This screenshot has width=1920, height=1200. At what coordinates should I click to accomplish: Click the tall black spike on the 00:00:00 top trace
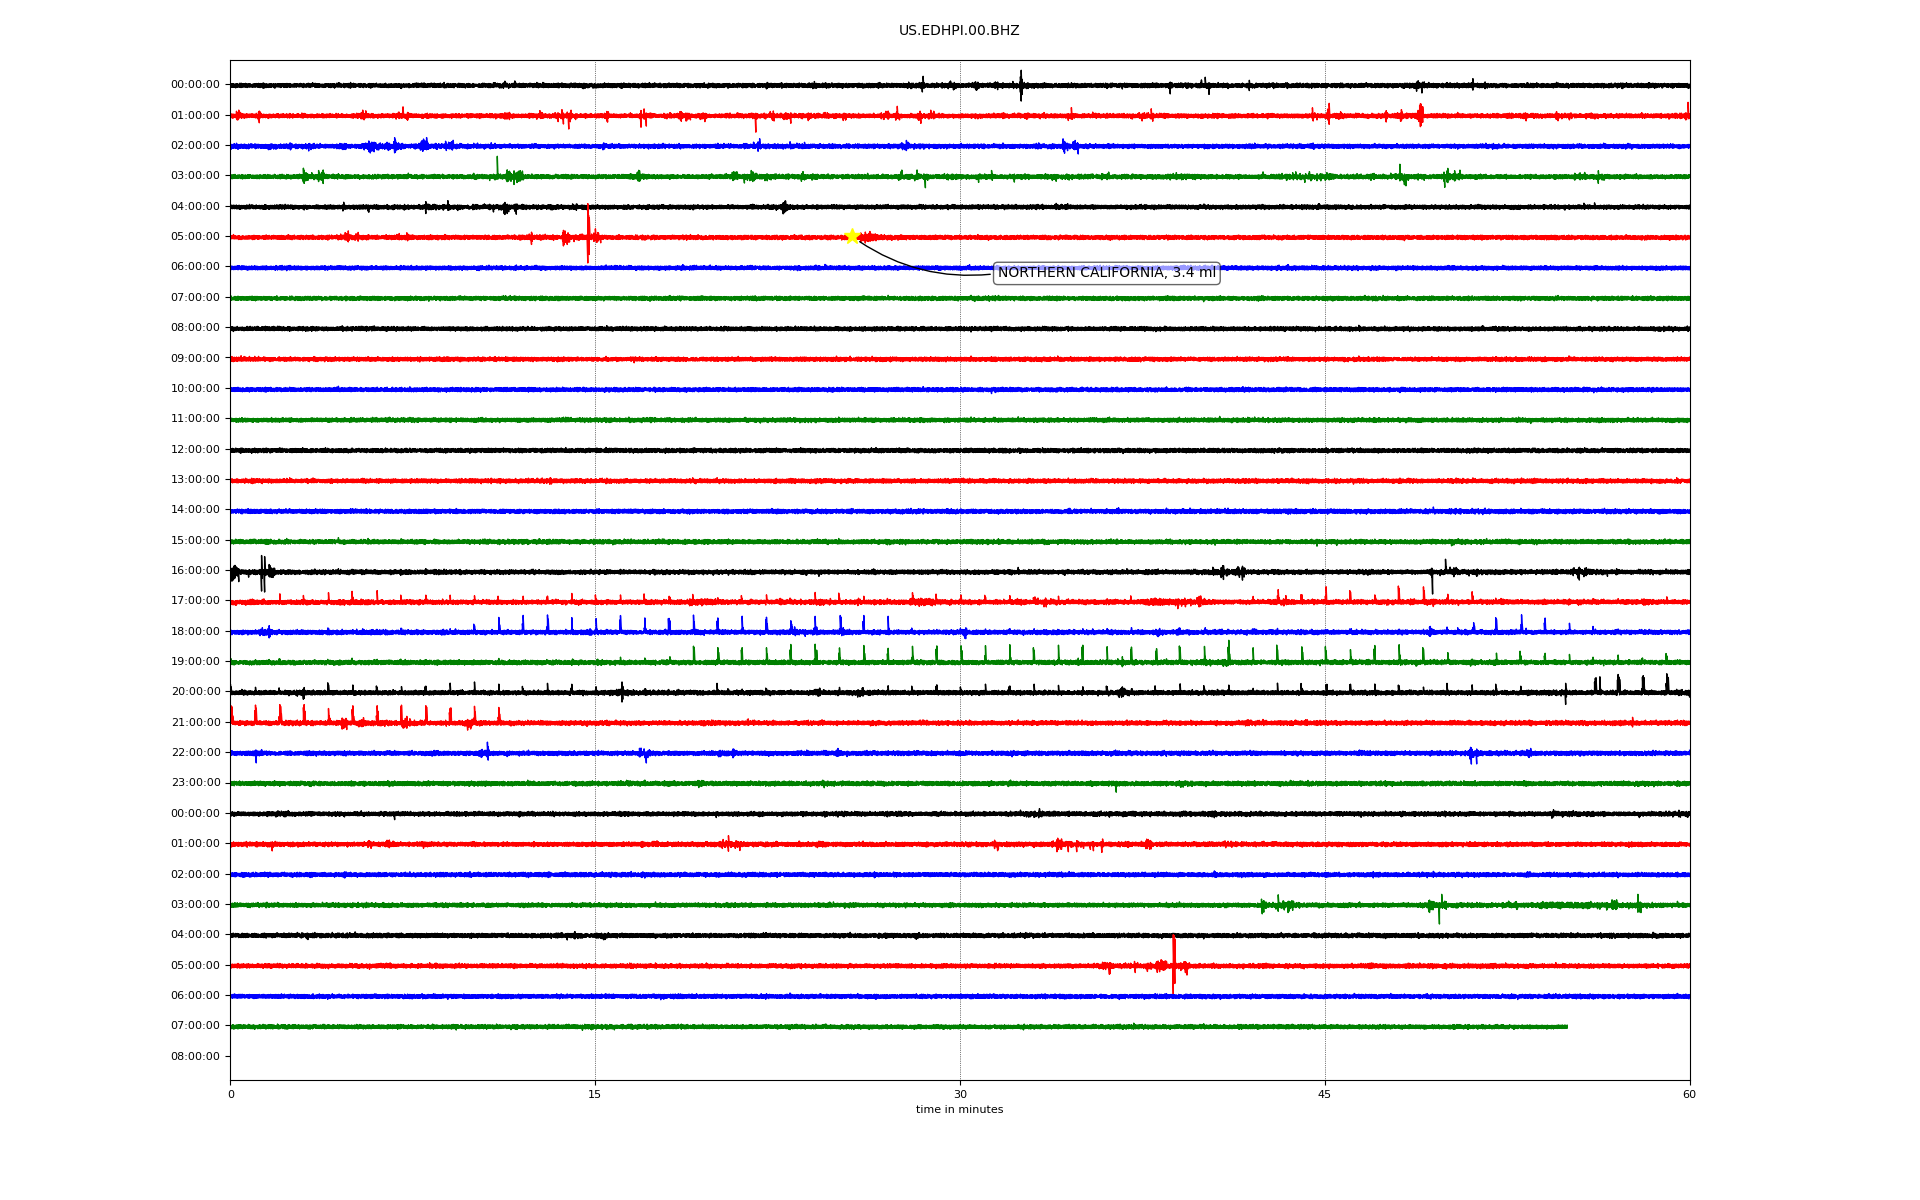coord(1021,85)
